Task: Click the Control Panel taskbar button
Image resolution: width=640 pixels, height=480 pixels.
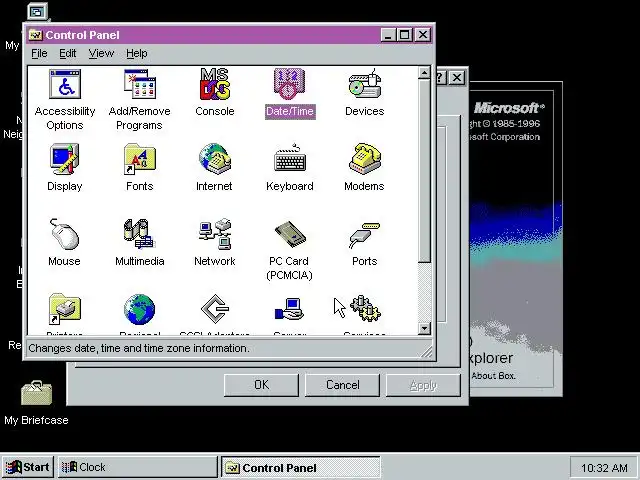Action: [300, 467]
